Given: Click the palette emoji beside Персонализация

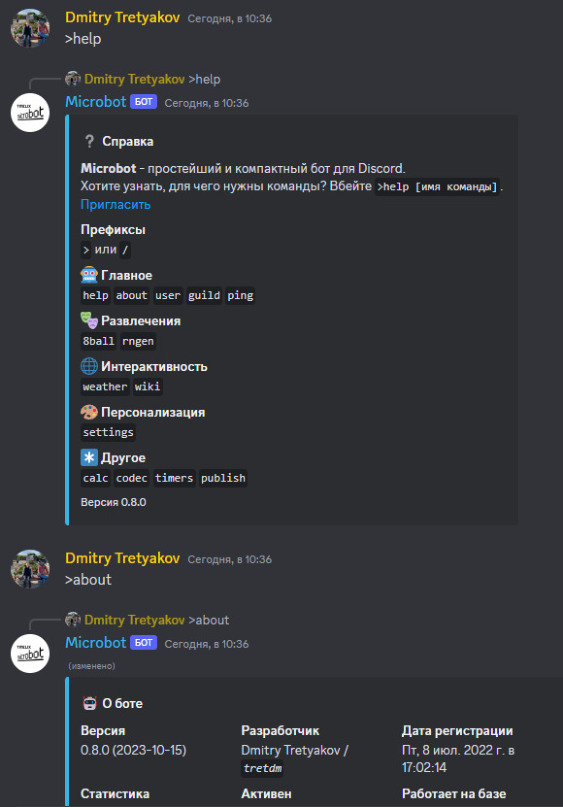Looking at the screenshot, I should tap(89, 412).
